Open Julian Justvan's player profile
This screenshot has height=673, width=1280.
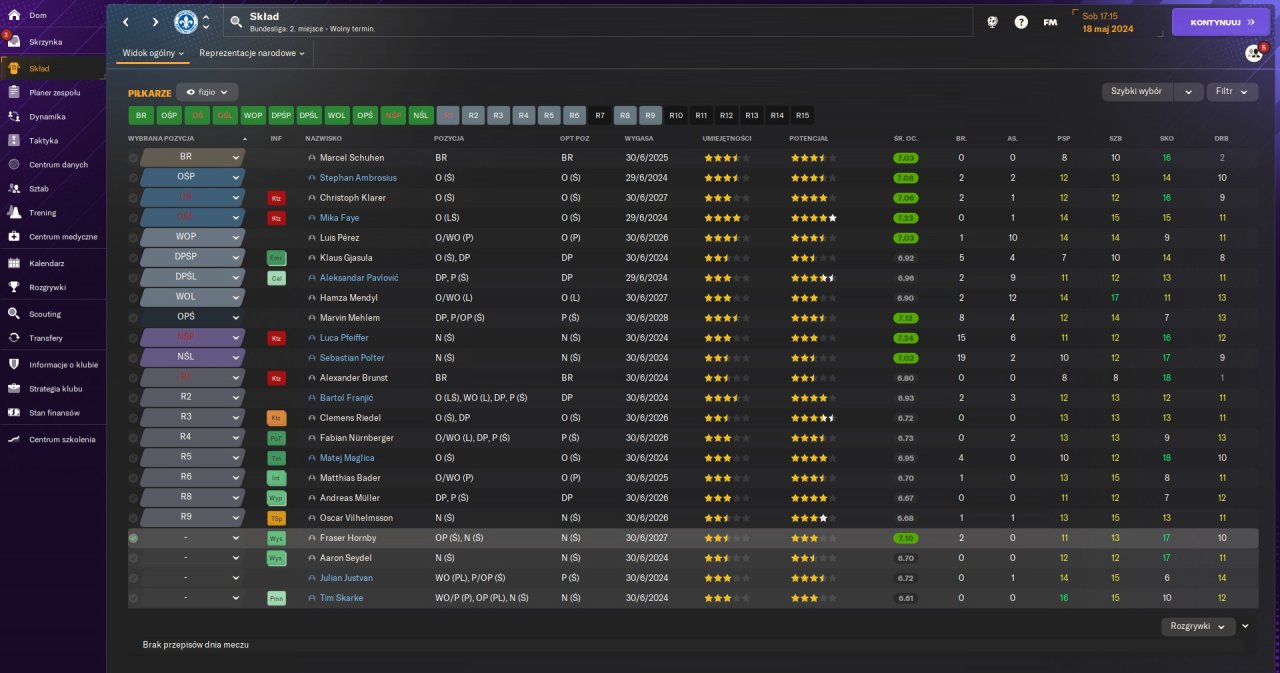(x=346, y=578)
